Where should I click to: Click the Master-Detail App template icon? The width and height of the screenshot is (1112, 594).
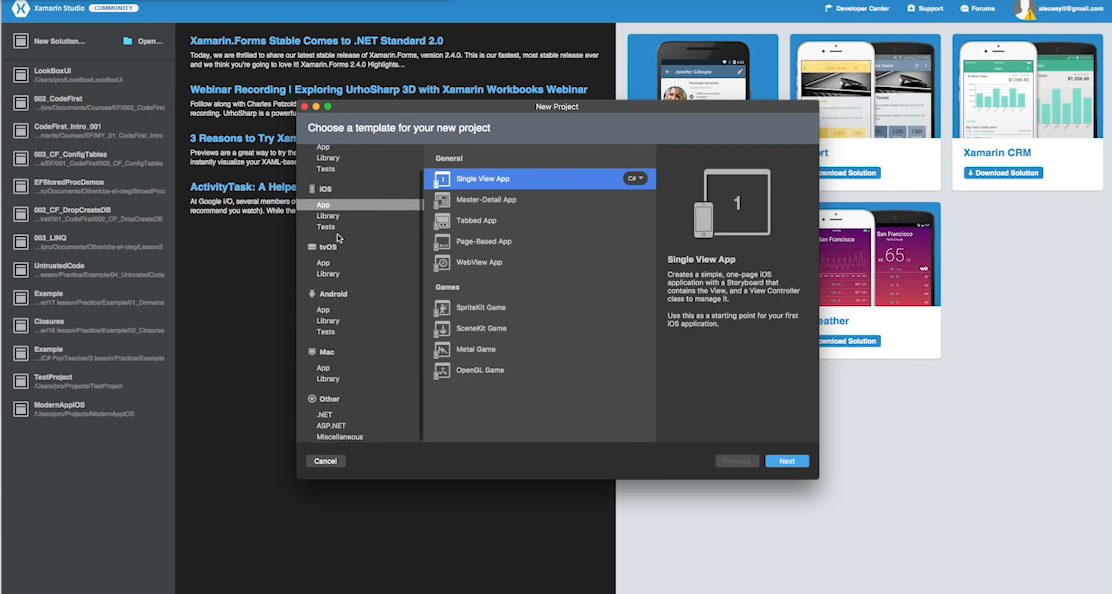[442, 200]
